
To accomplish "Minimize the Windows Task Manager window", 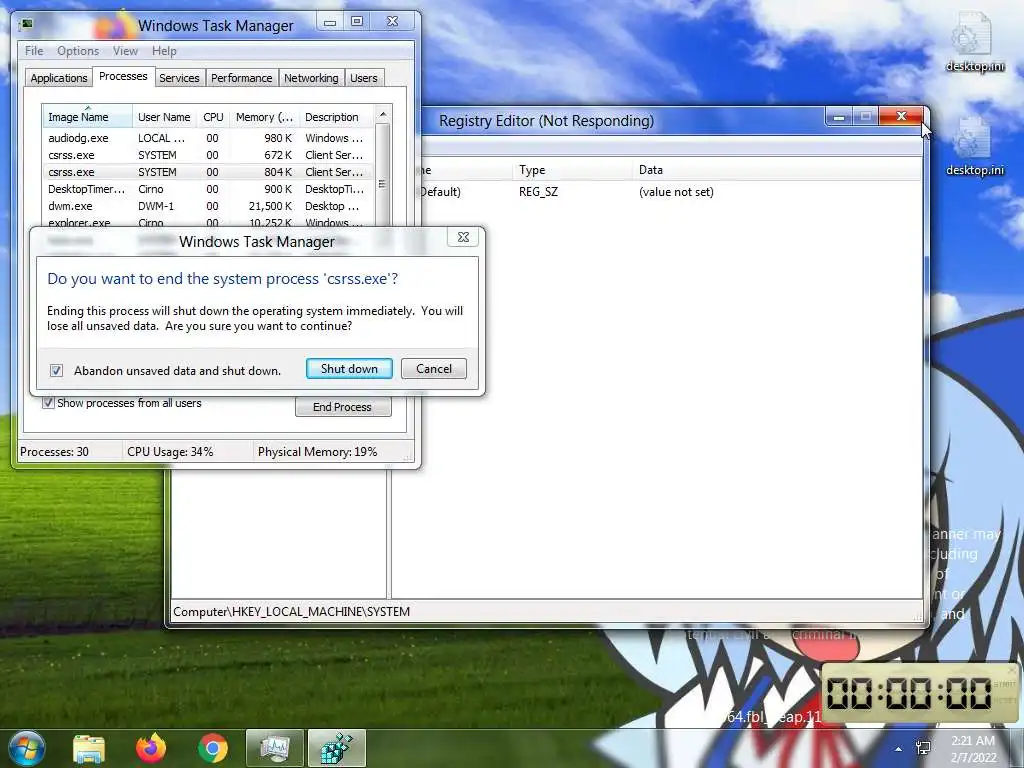I will tap(330, 22).
